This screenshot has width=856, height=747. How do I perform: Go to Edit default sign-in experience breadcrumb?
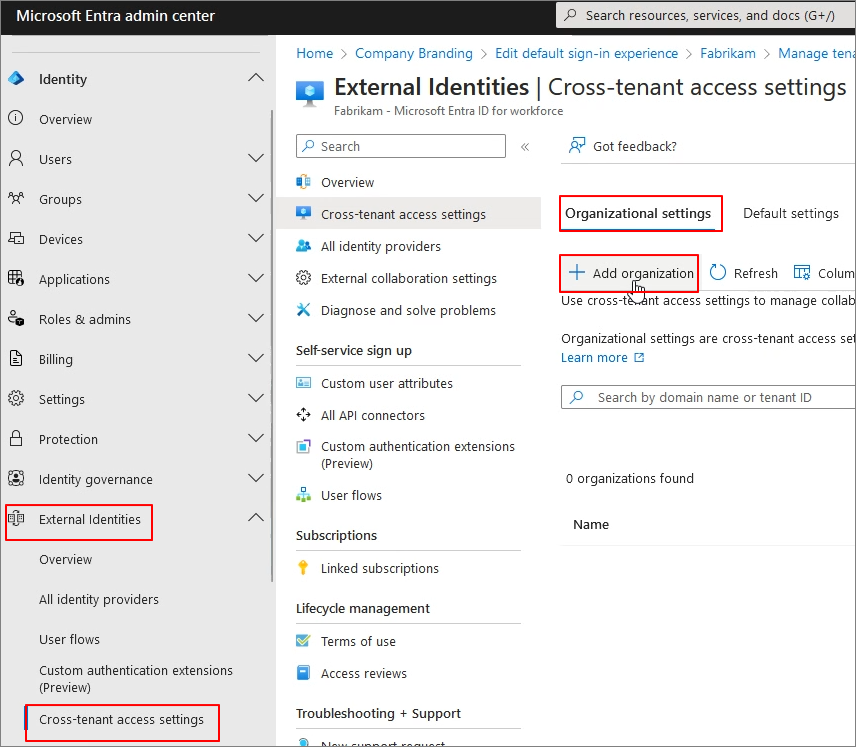coord(586,53)
